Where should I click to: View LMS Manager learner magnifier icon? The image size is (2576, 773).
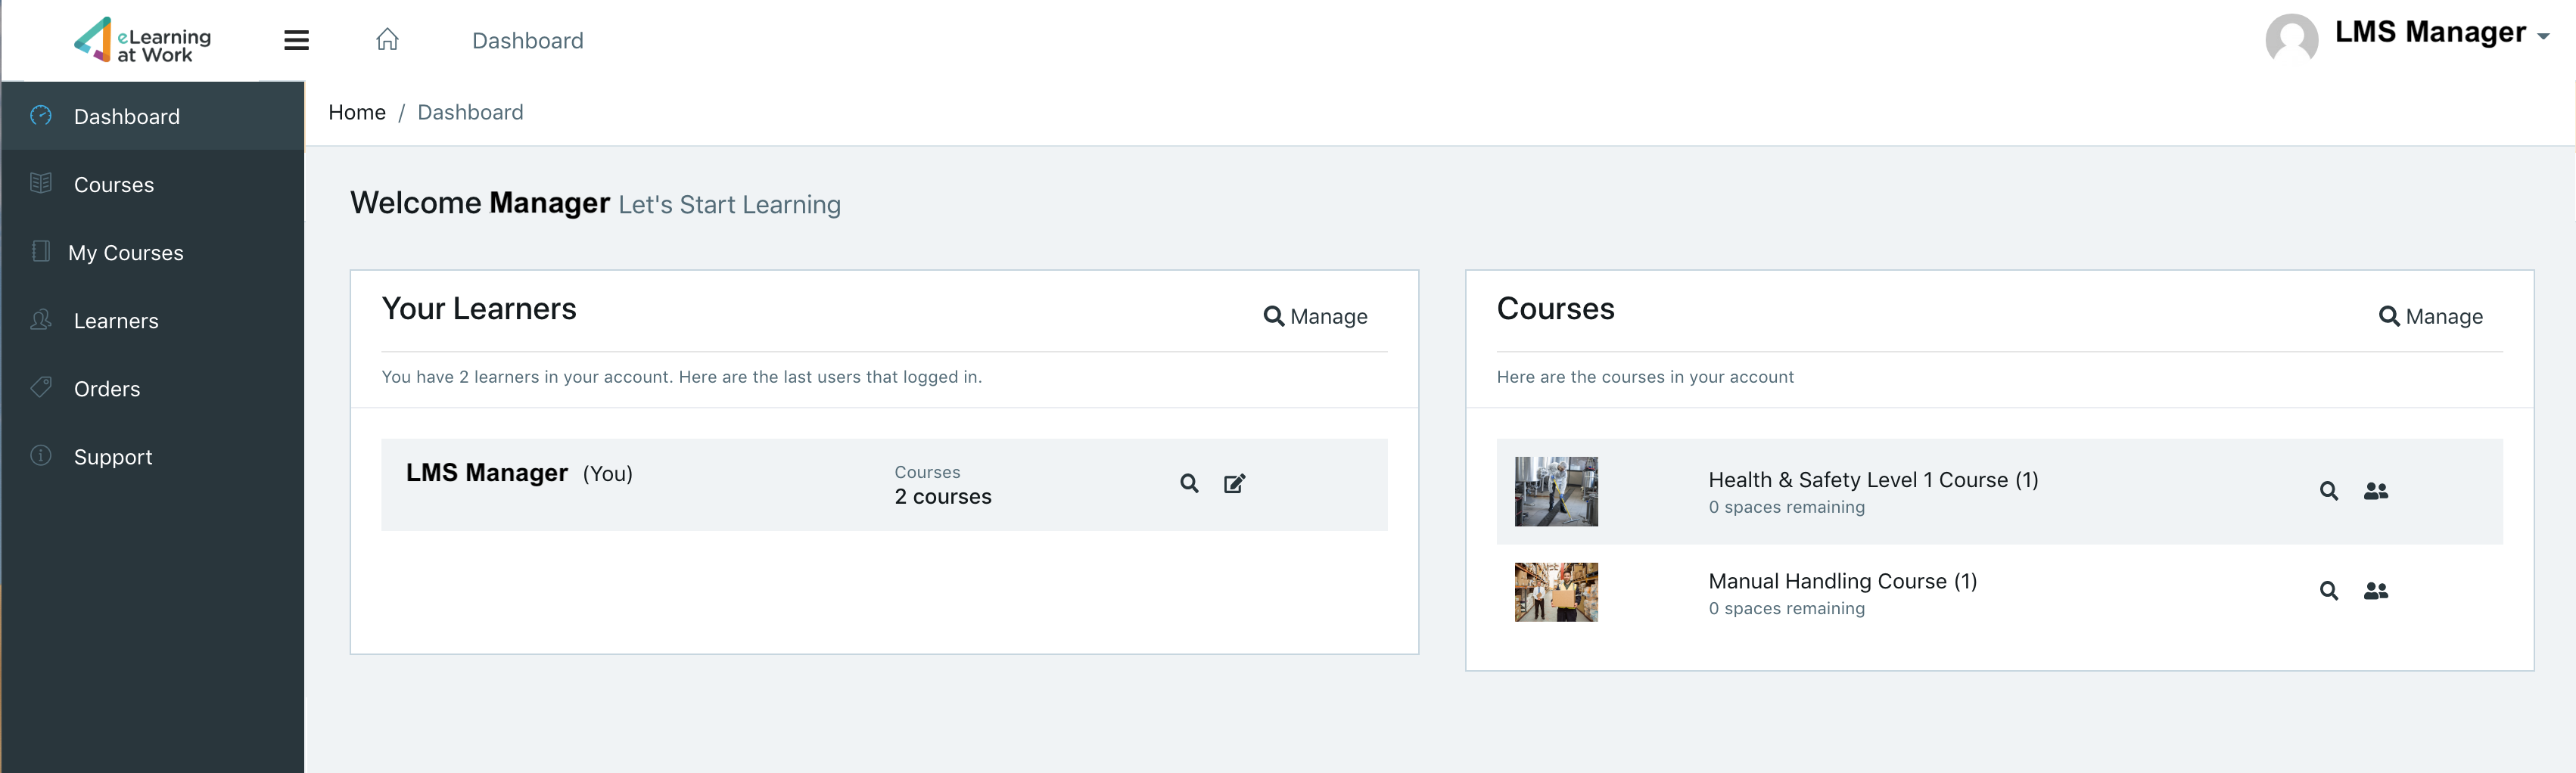(x=1189, y=484)
